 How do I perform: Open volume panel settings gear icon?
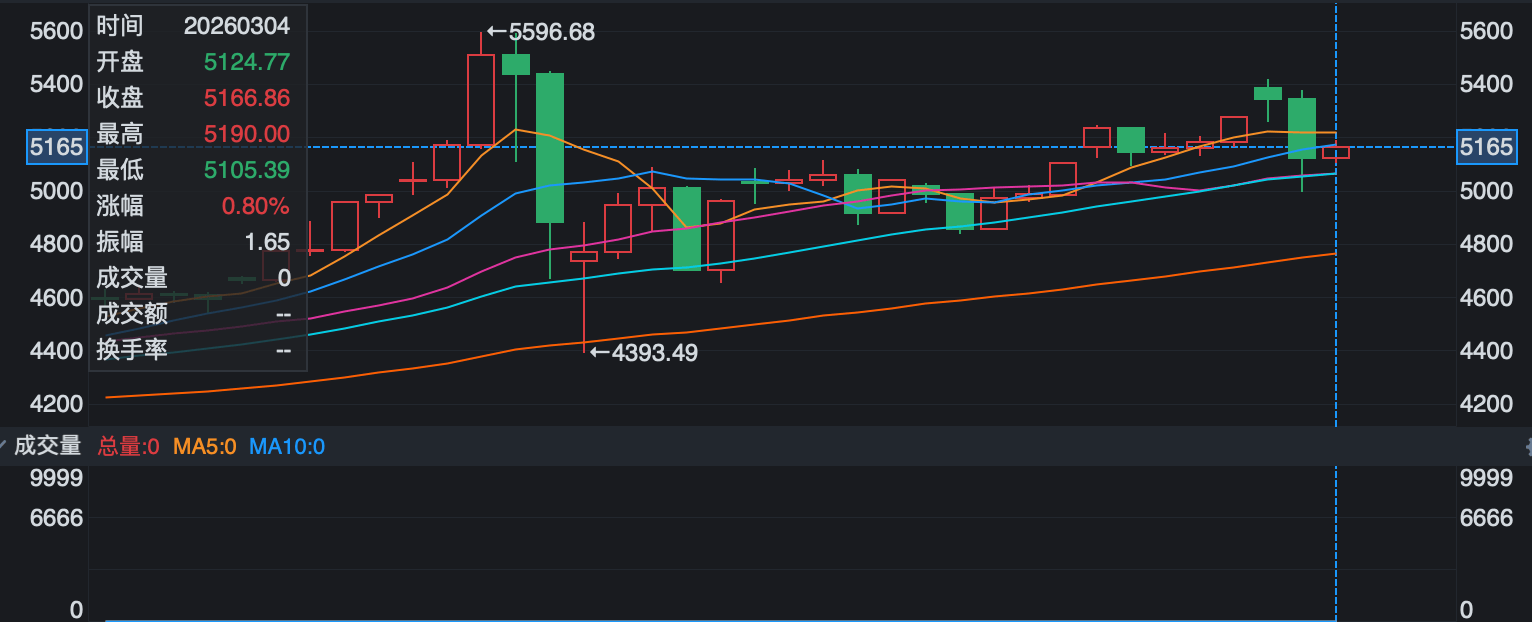(x=1527, y=446)
